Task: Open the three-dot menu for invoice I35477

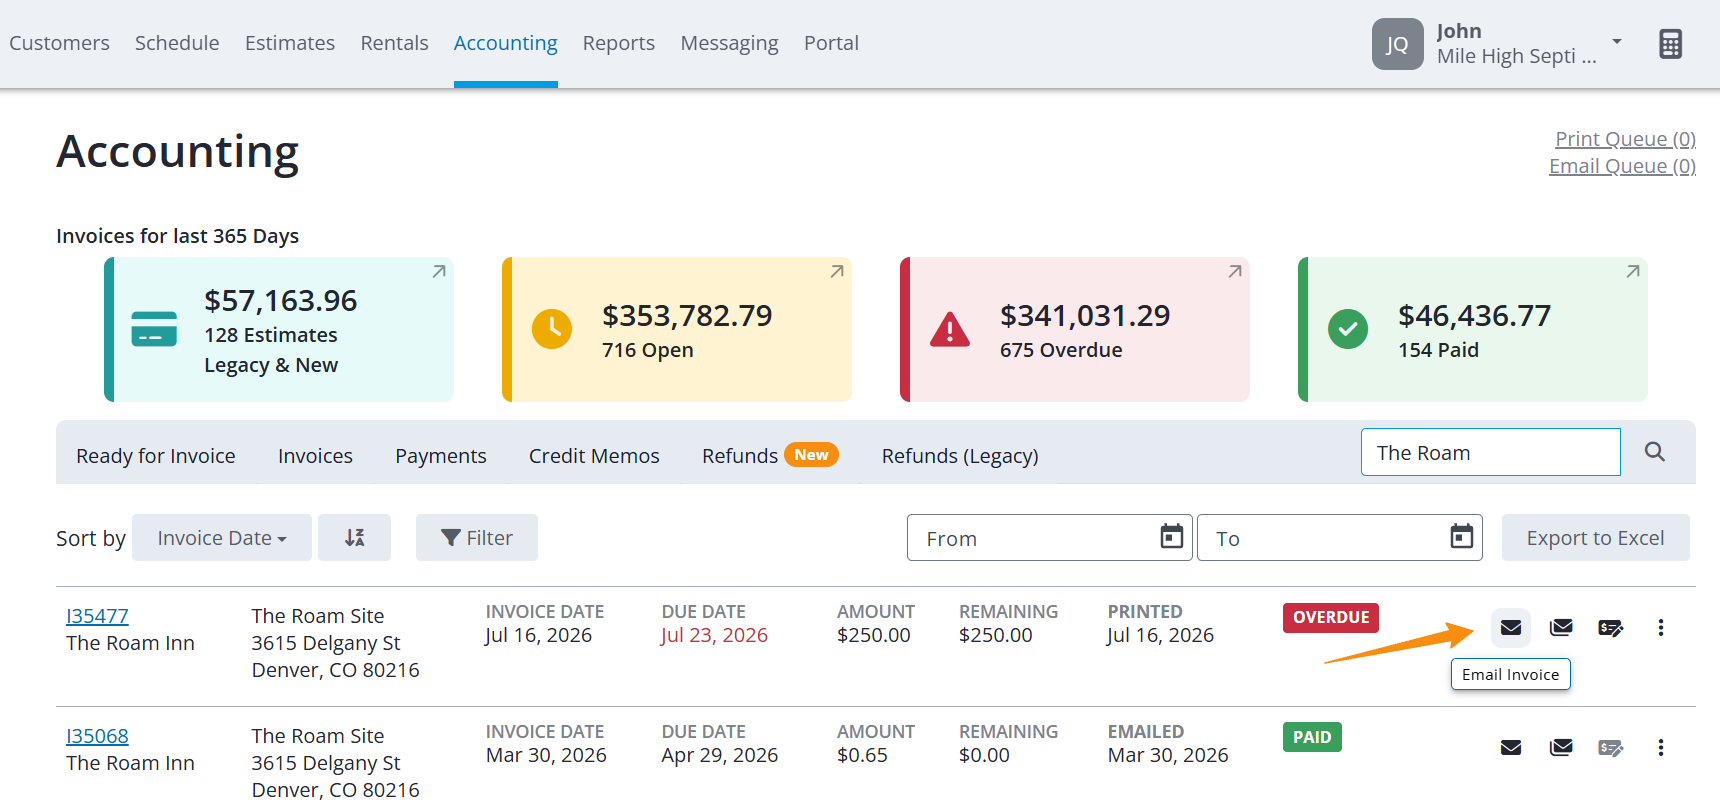Action: point(1661,628)
